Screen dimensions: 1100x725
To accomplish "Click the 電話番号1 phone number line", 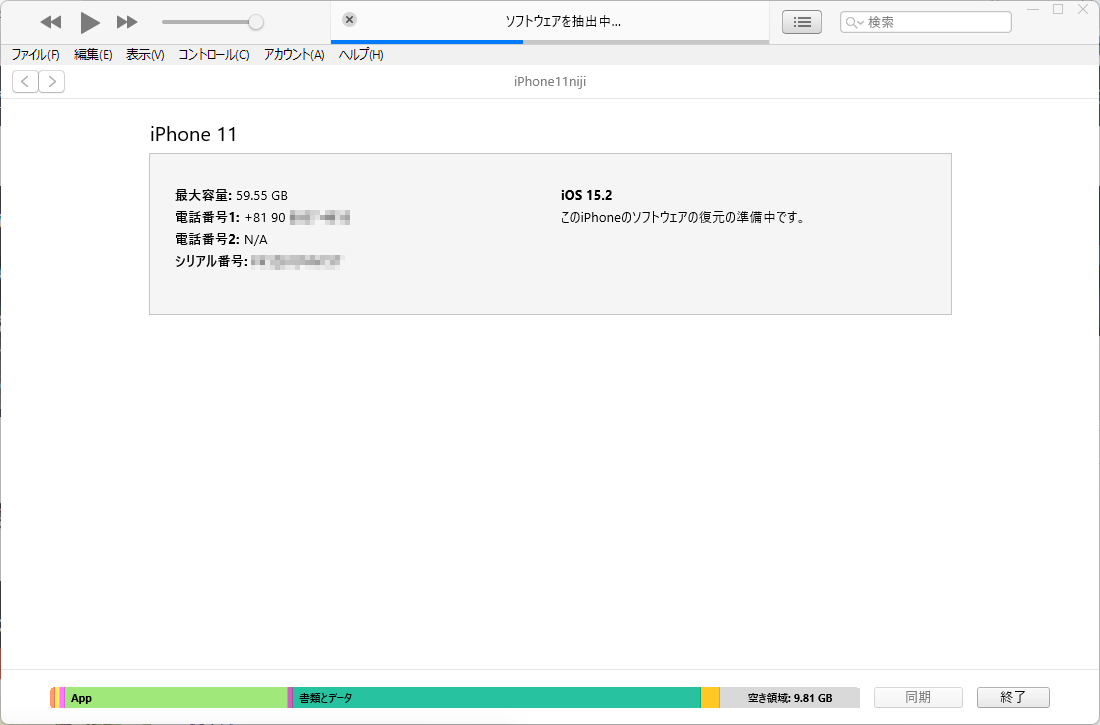I will point(262,218).
